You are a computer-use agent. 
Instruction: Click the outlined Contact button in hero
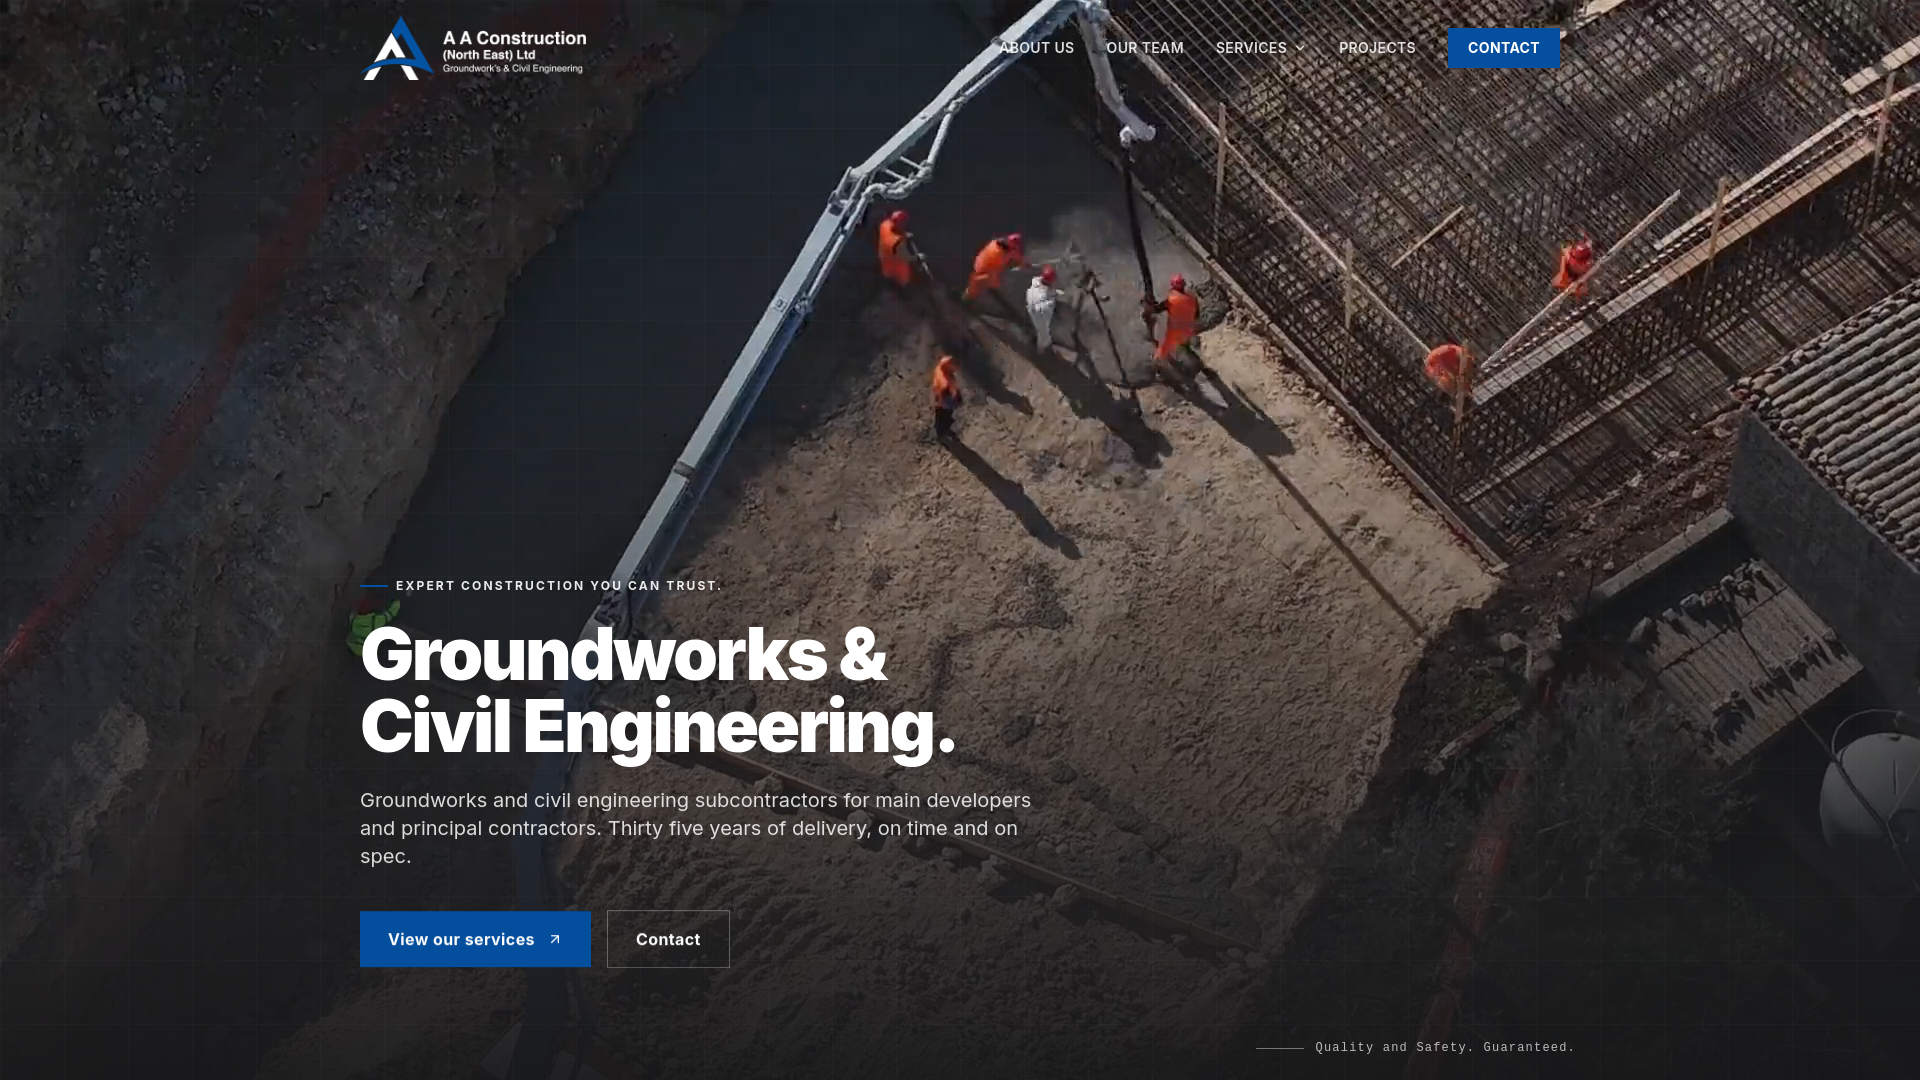(x=668, y=939)
